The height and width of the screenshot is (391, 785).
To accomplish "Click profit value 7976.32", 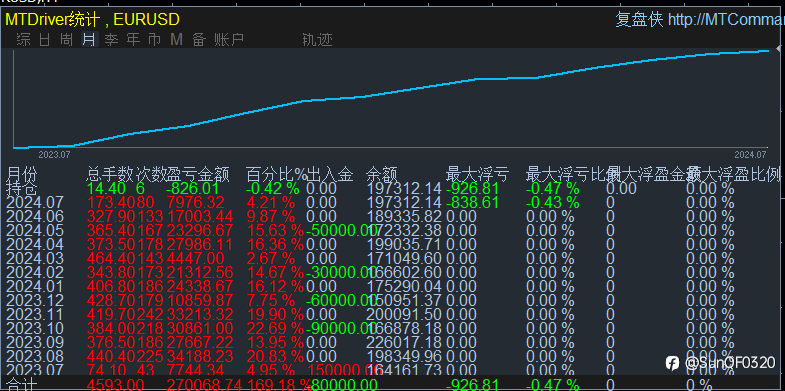I will pyautogui.click(x=196, y=203).
